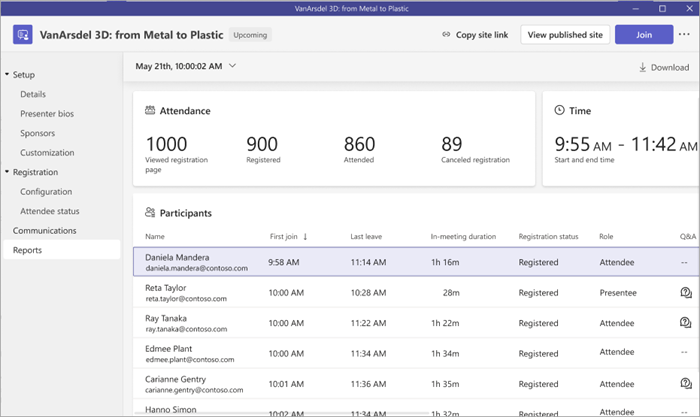This screenshot has width=700, height=417.
Task: Open Presenter bios in sidebar
Action: tap(46, 114)
